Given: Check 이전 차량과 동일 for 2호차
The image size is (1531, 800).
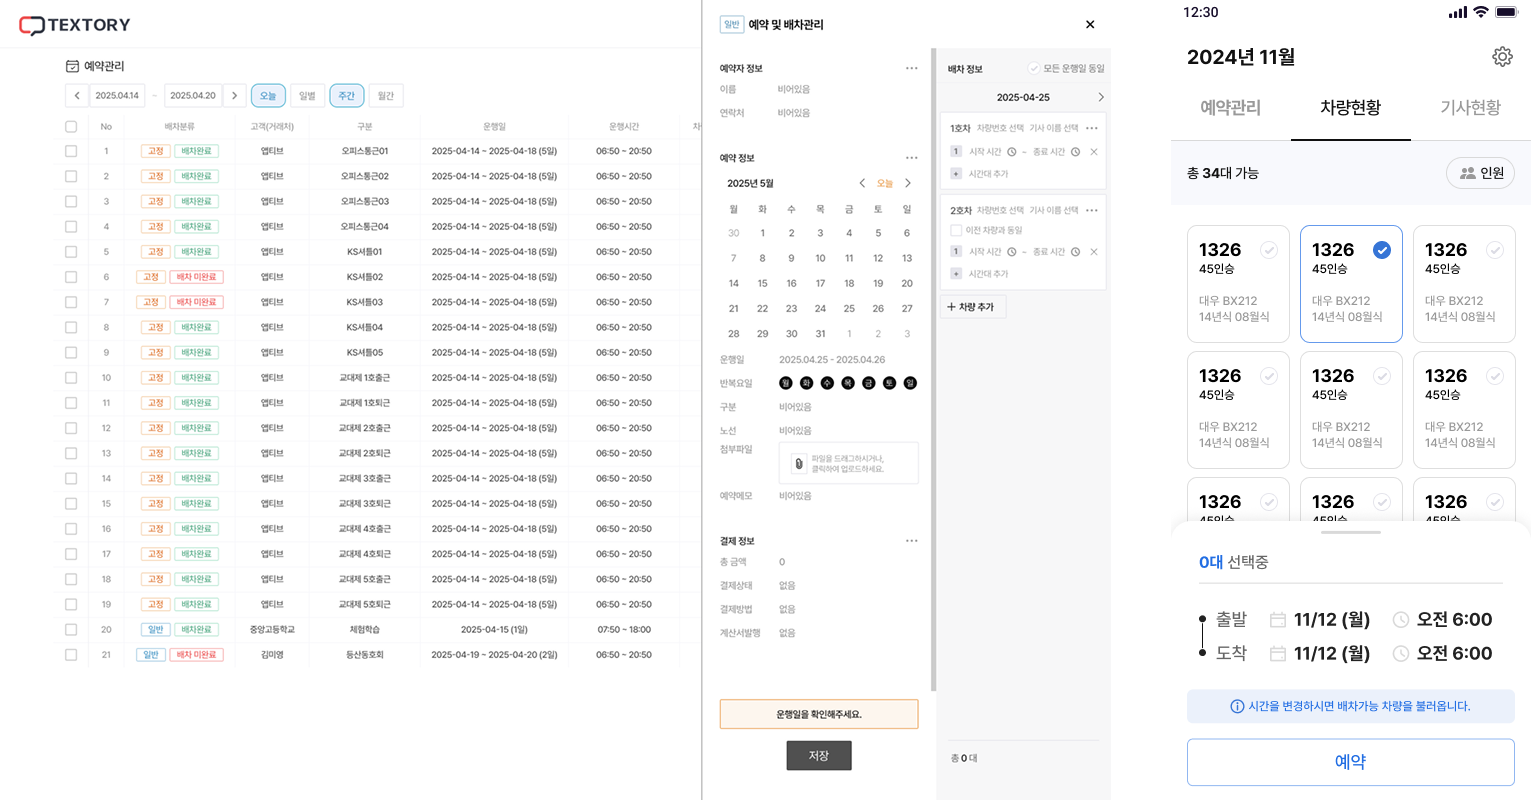Looking at the screenshot, I should click(x=956, y=230).
